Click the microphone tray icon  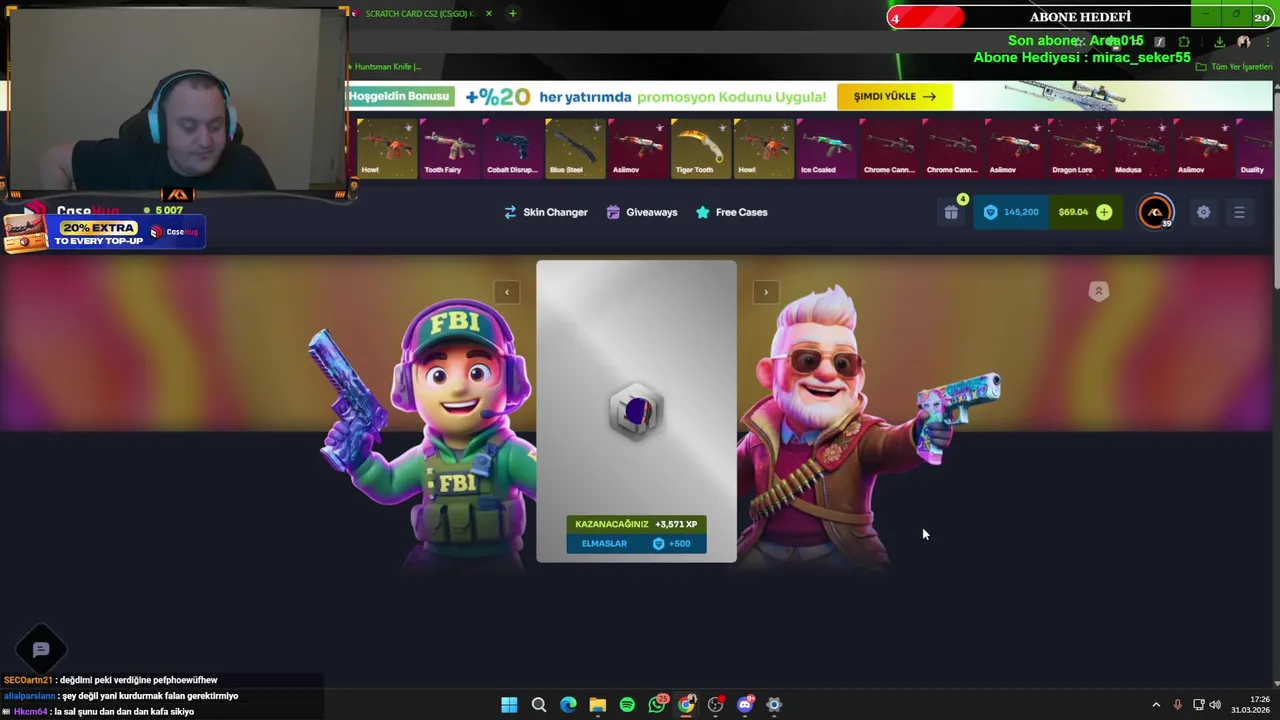(x=1177, y=705)
